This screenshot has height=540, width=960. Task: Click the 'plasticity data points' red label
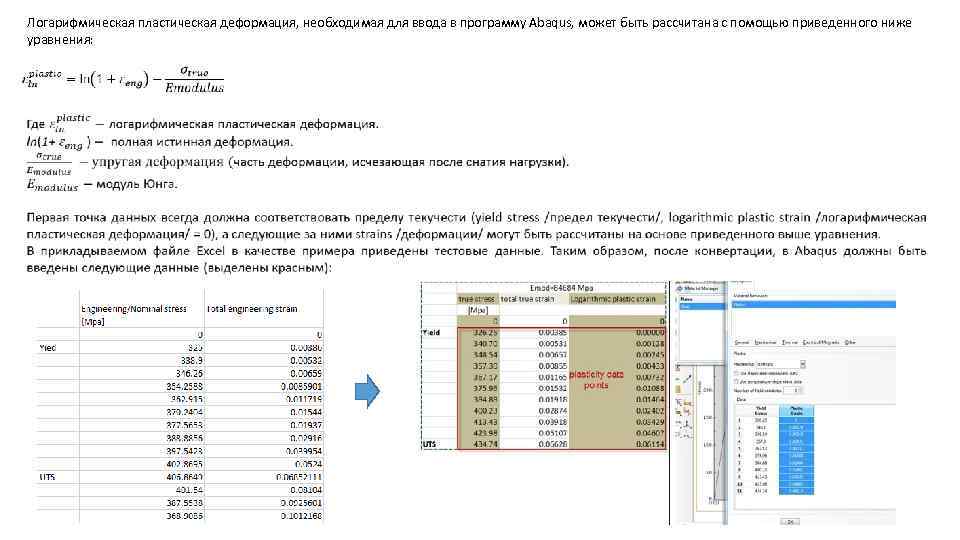click(x=596, y=380)
